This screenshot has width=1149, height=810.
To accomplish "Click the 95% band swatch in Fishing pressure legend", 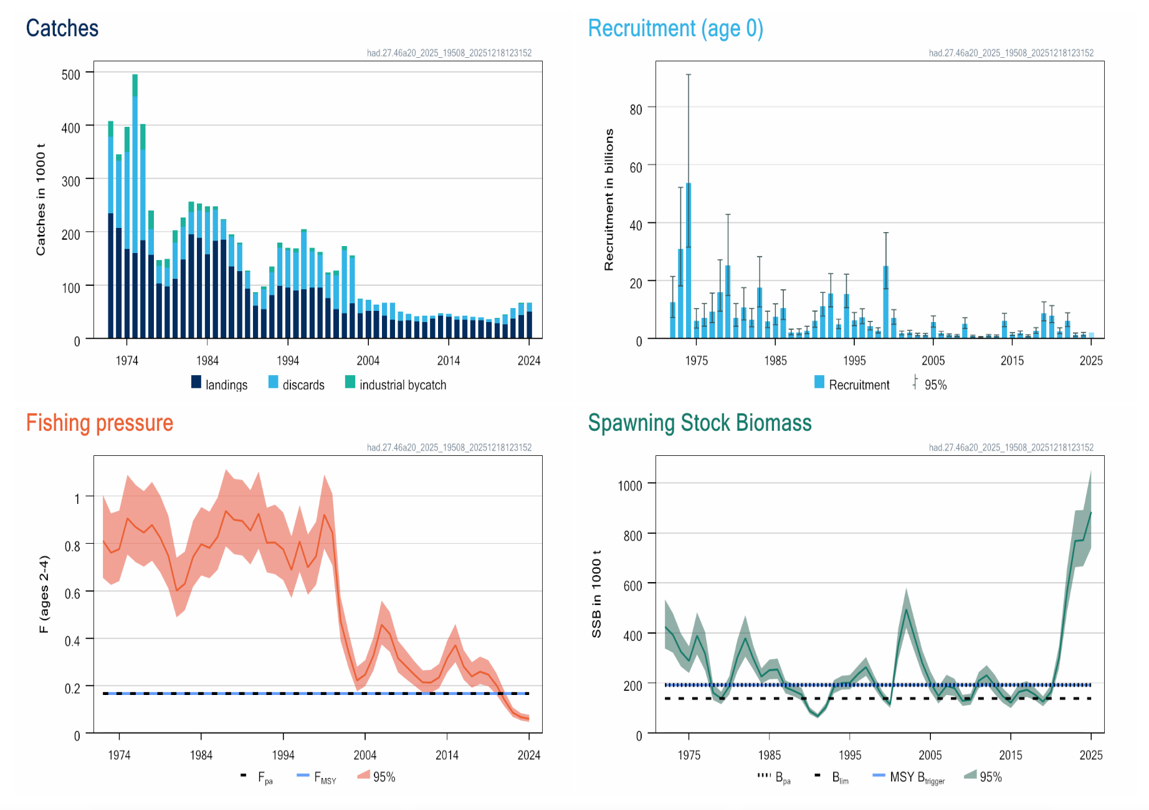I will [361, 777].
